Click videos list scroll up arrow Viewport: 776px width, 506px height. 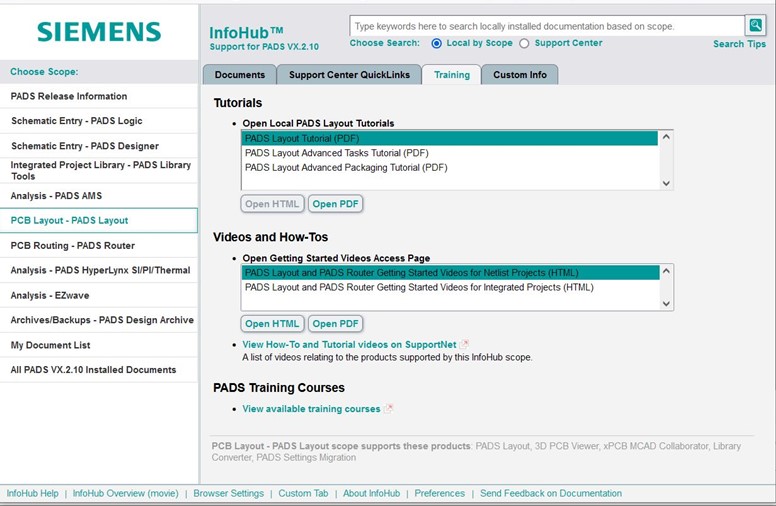[x=666, y=271]
